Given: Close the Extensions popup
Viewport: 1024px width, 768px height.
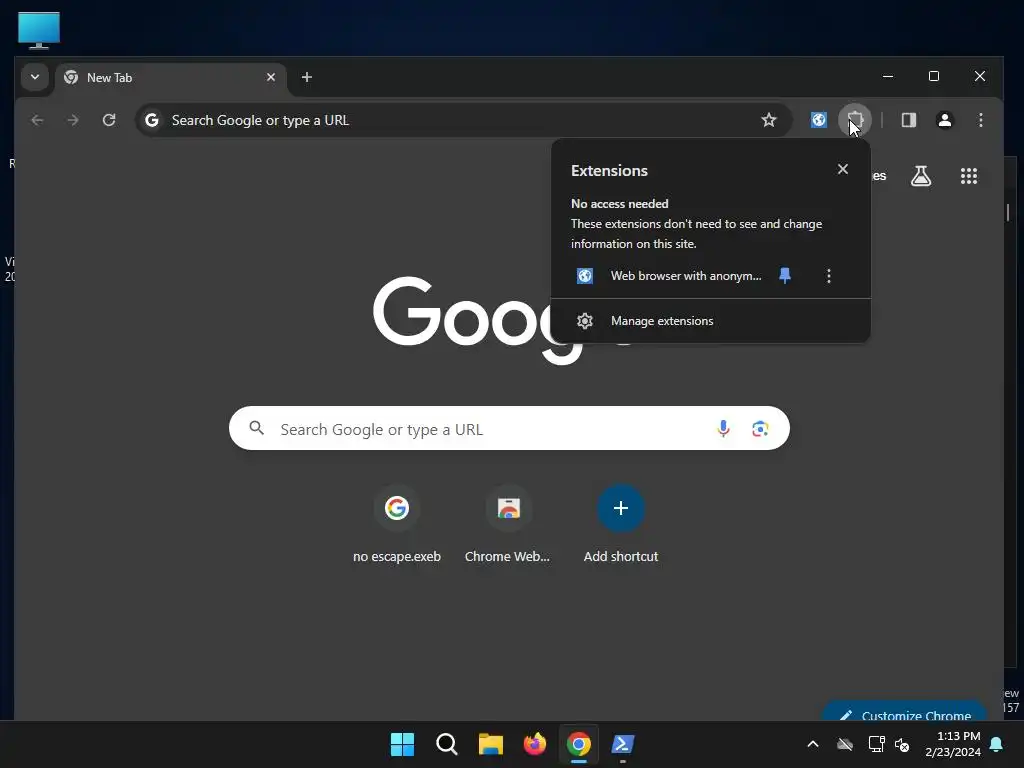Looking at the screenshot, I should [842, 169].
